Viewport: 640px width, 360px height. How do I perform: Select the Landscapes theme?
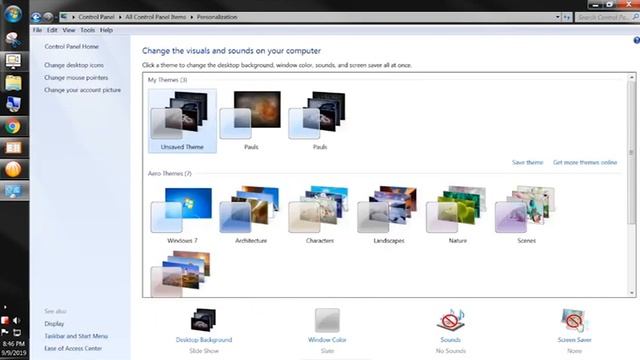389,215
